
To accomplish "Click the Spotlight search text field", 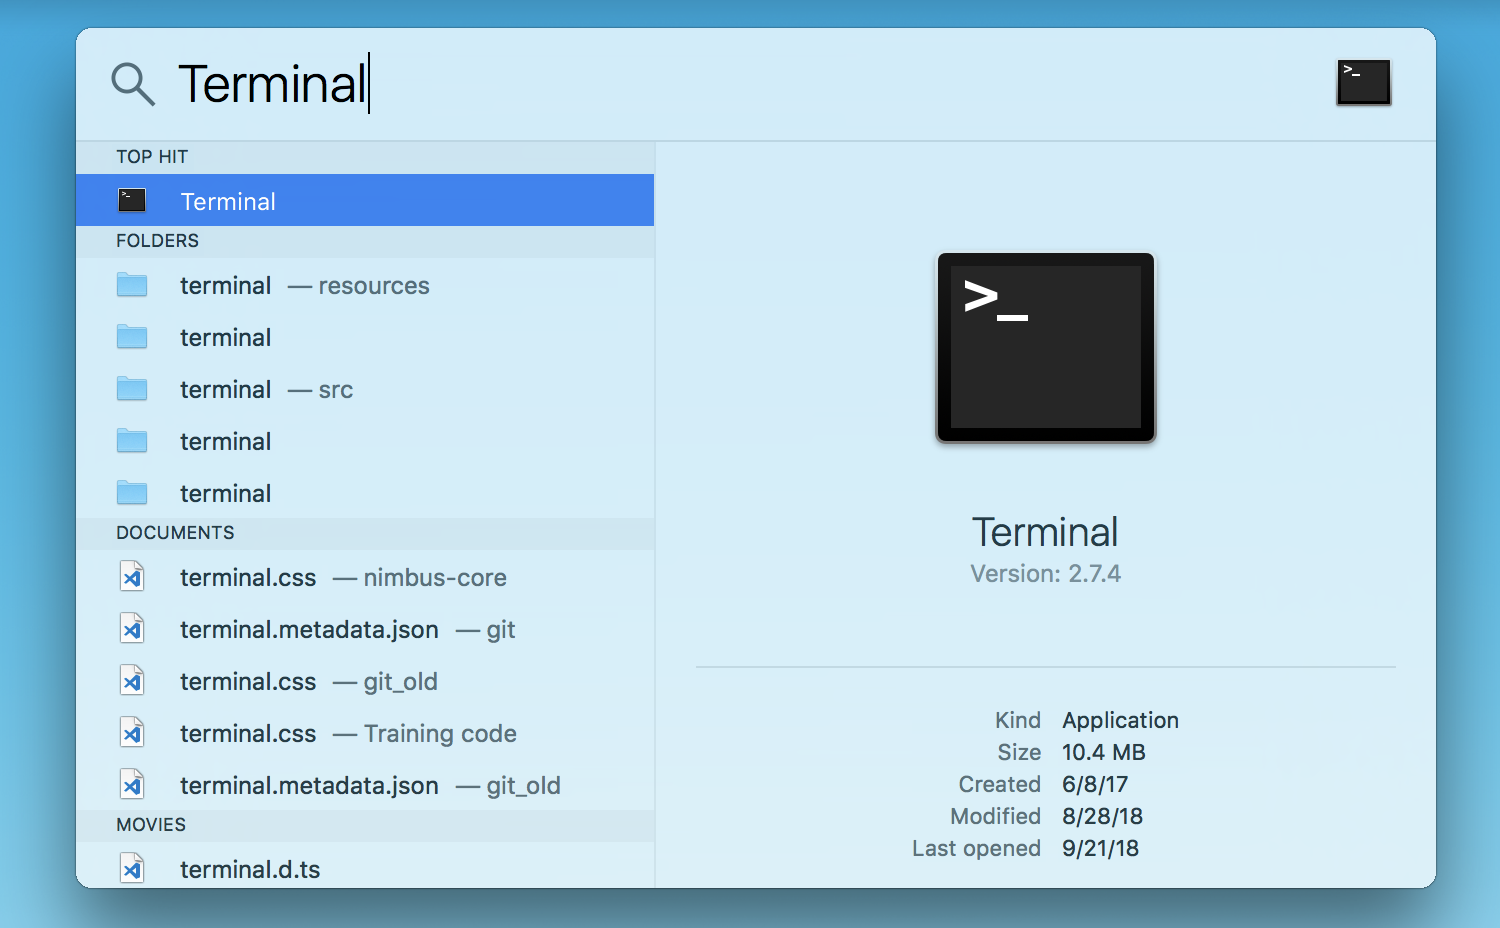I will pyautogui.click(x=700, y=84).
